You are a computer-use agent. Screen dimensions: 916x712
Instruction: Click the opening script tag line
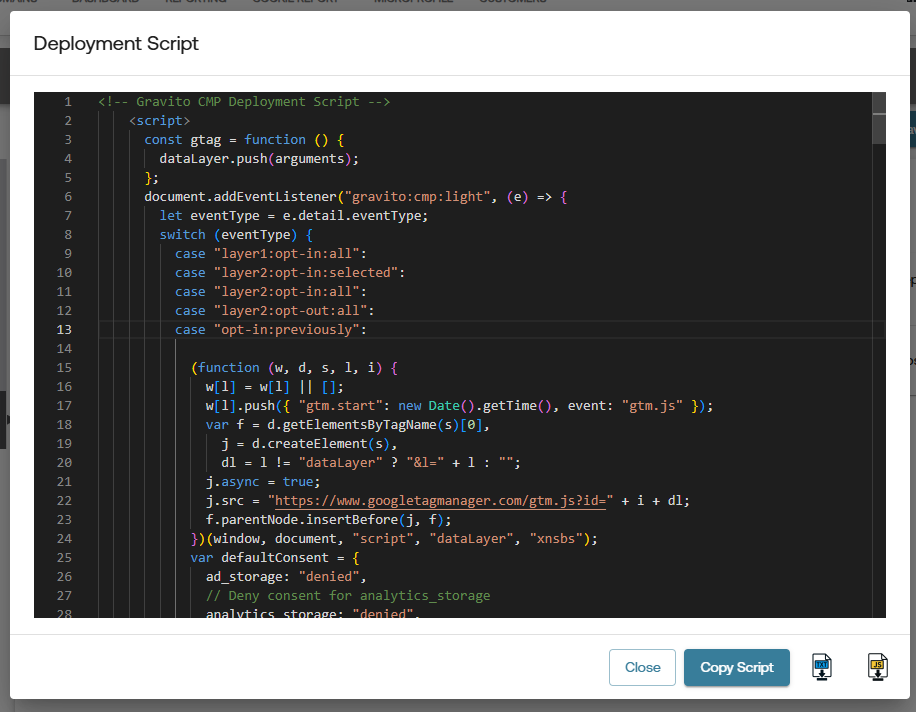coord(159,121)
